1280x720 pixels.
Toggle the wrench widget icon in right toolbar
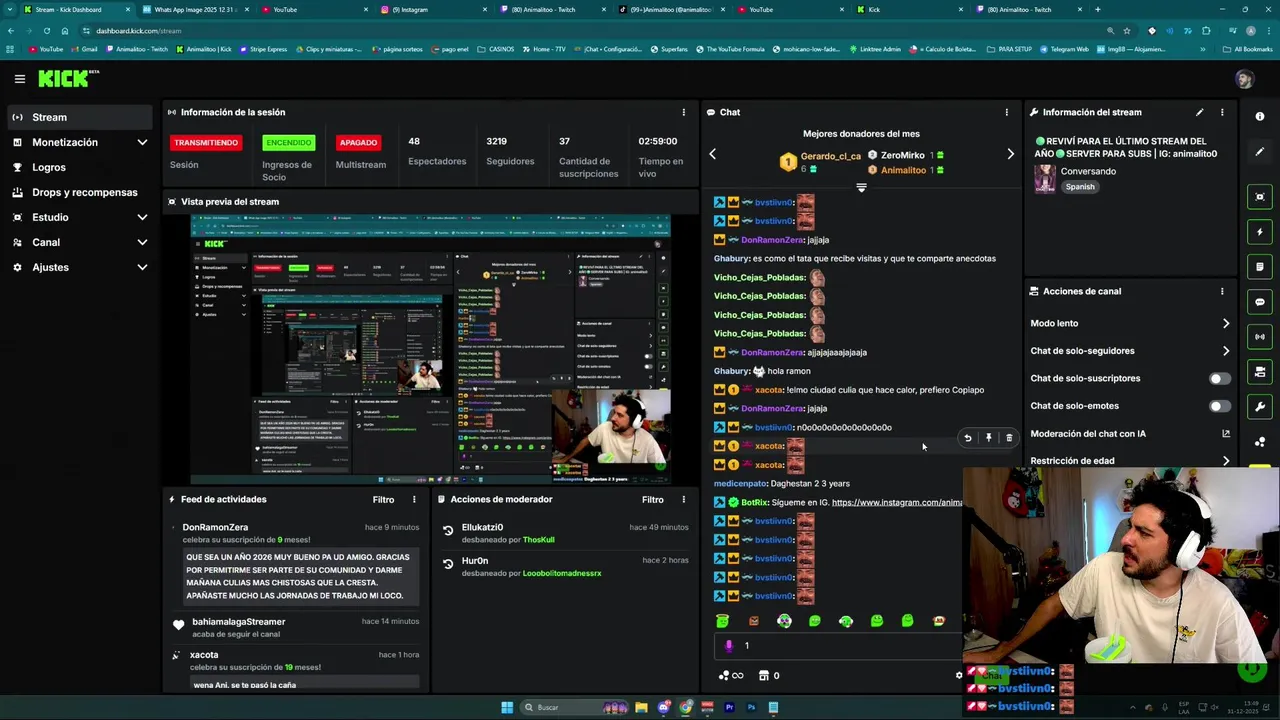[1260, 407]
